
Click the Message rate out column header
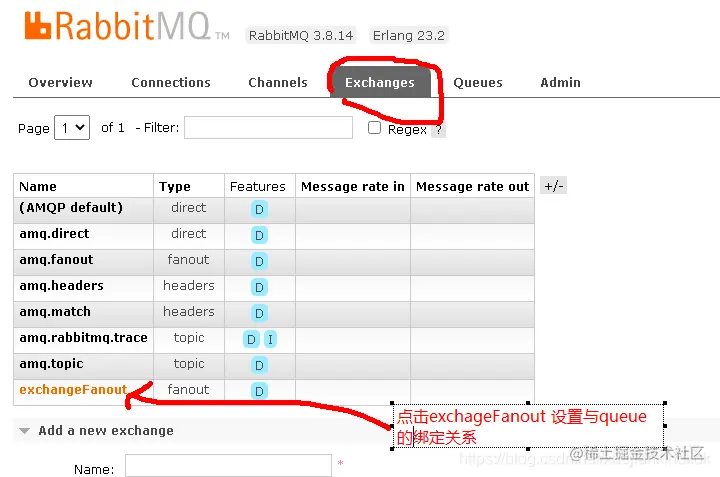tap(472, 186)
